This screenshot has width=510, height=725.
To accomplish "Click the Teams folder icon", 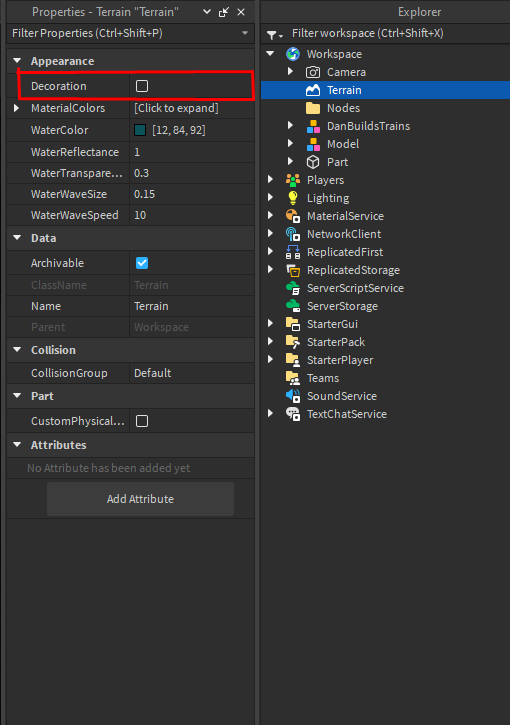I will click(x=293, y=378).
